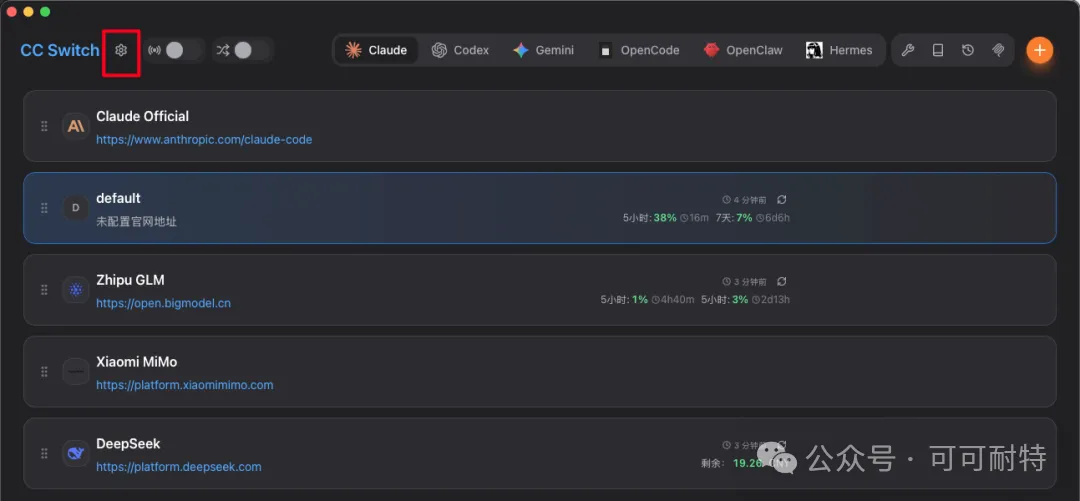Click the CC Switch title
Screen dimensions: 1080x501
[60, 50]
